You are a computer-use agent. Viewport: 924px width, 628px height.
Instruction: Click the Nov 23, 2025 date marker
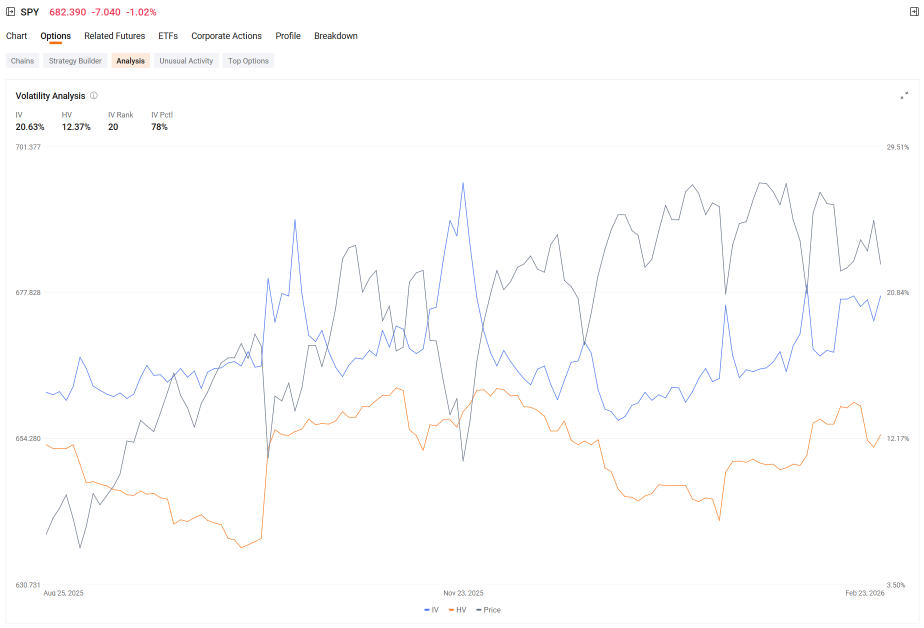pos(463,593)
